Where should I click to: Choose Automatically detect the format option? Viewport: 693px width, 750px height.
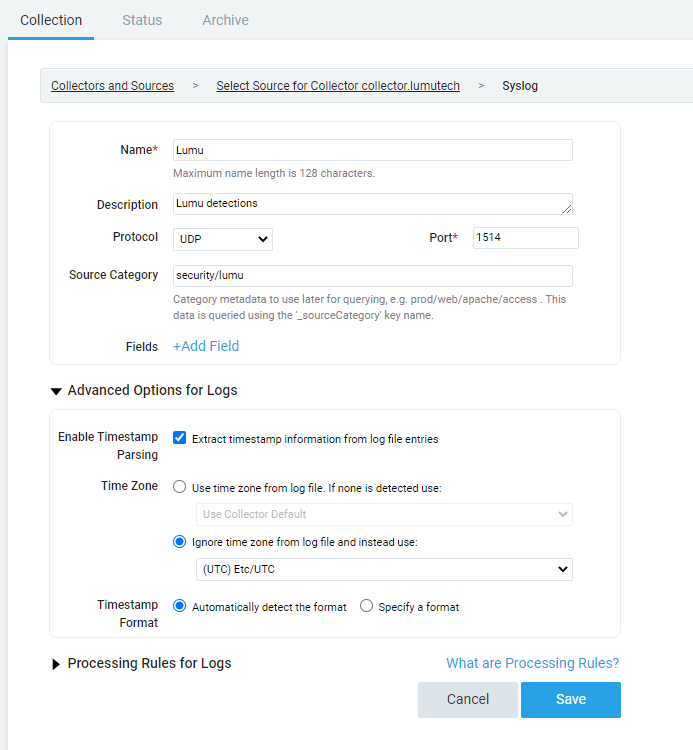click(180, 606)
